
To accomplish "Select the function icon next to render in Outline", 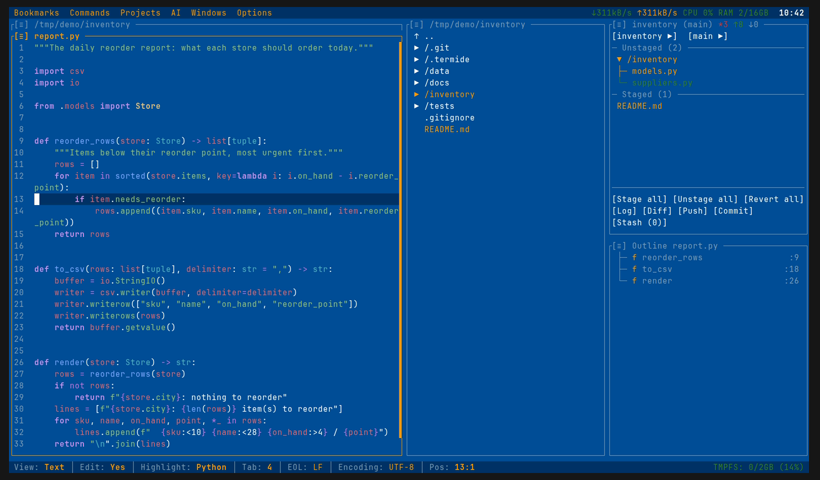I will point(634,281).
